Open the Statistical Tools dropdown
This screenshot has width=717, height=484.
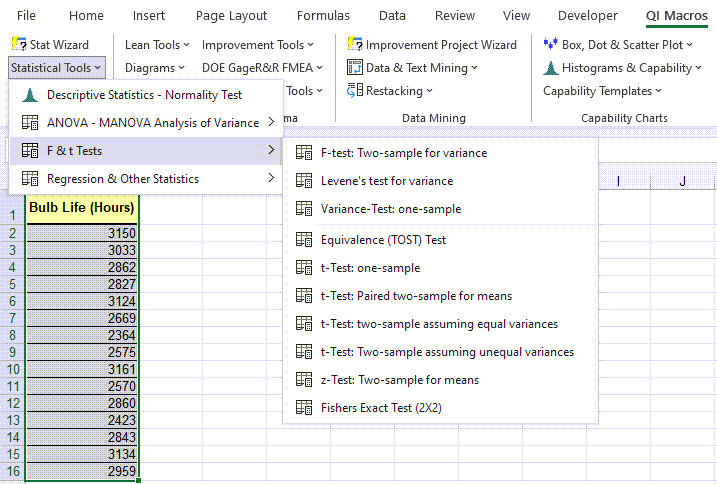coord(57,68)
